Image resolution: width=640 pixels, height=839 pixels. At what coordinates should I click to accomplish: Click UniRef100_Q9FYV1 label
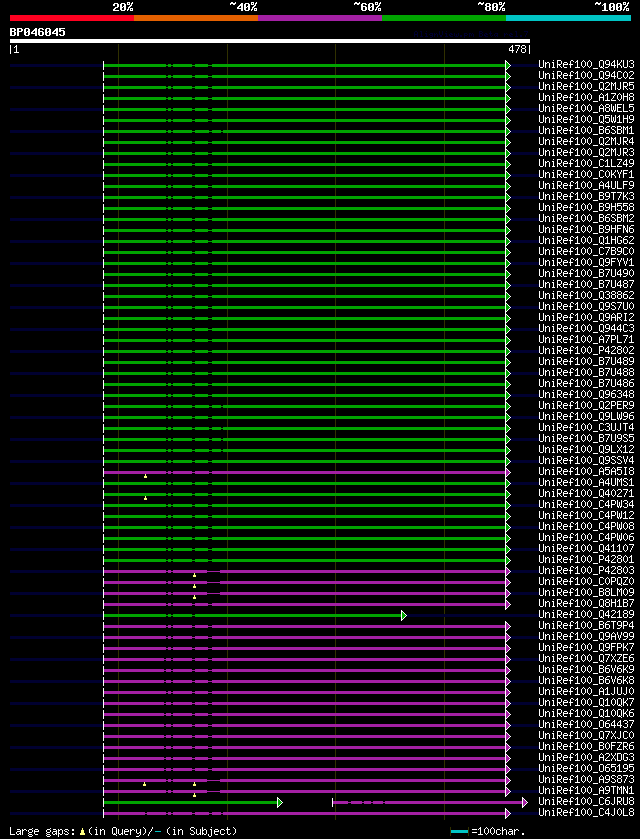click(x=586, y=263)
